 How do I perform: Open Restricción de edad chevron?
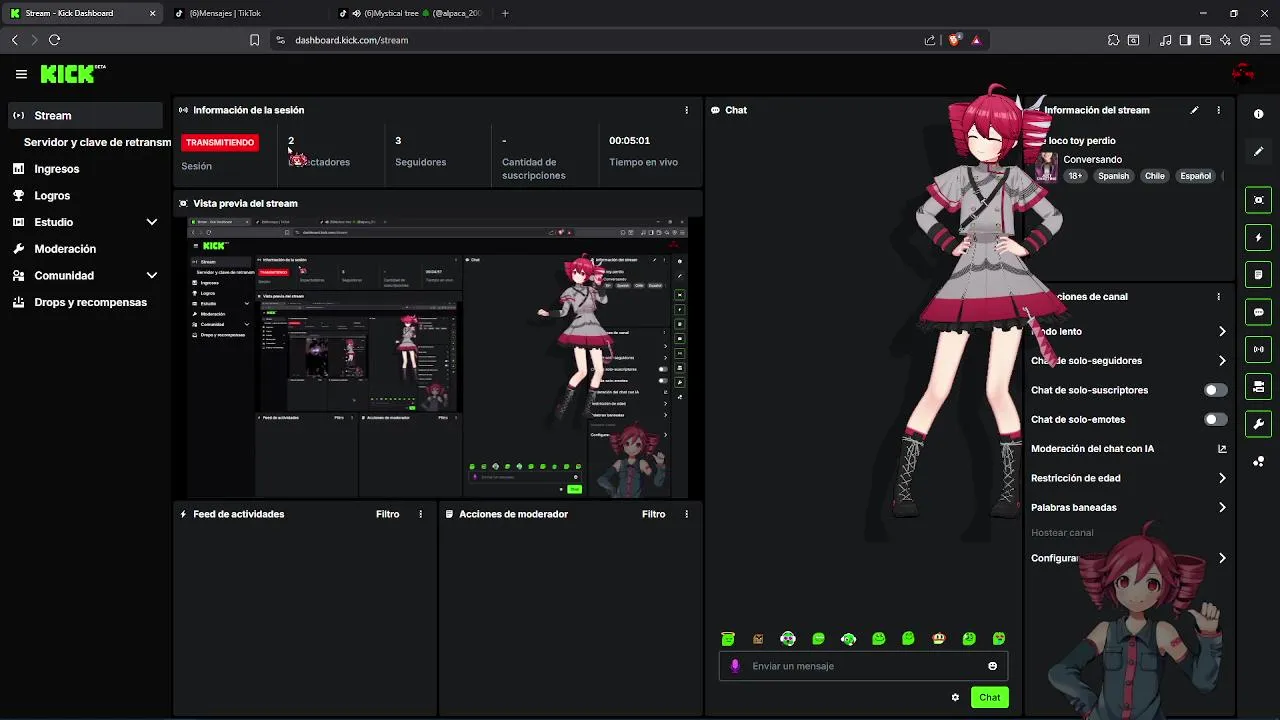(x=1222, y=478)
